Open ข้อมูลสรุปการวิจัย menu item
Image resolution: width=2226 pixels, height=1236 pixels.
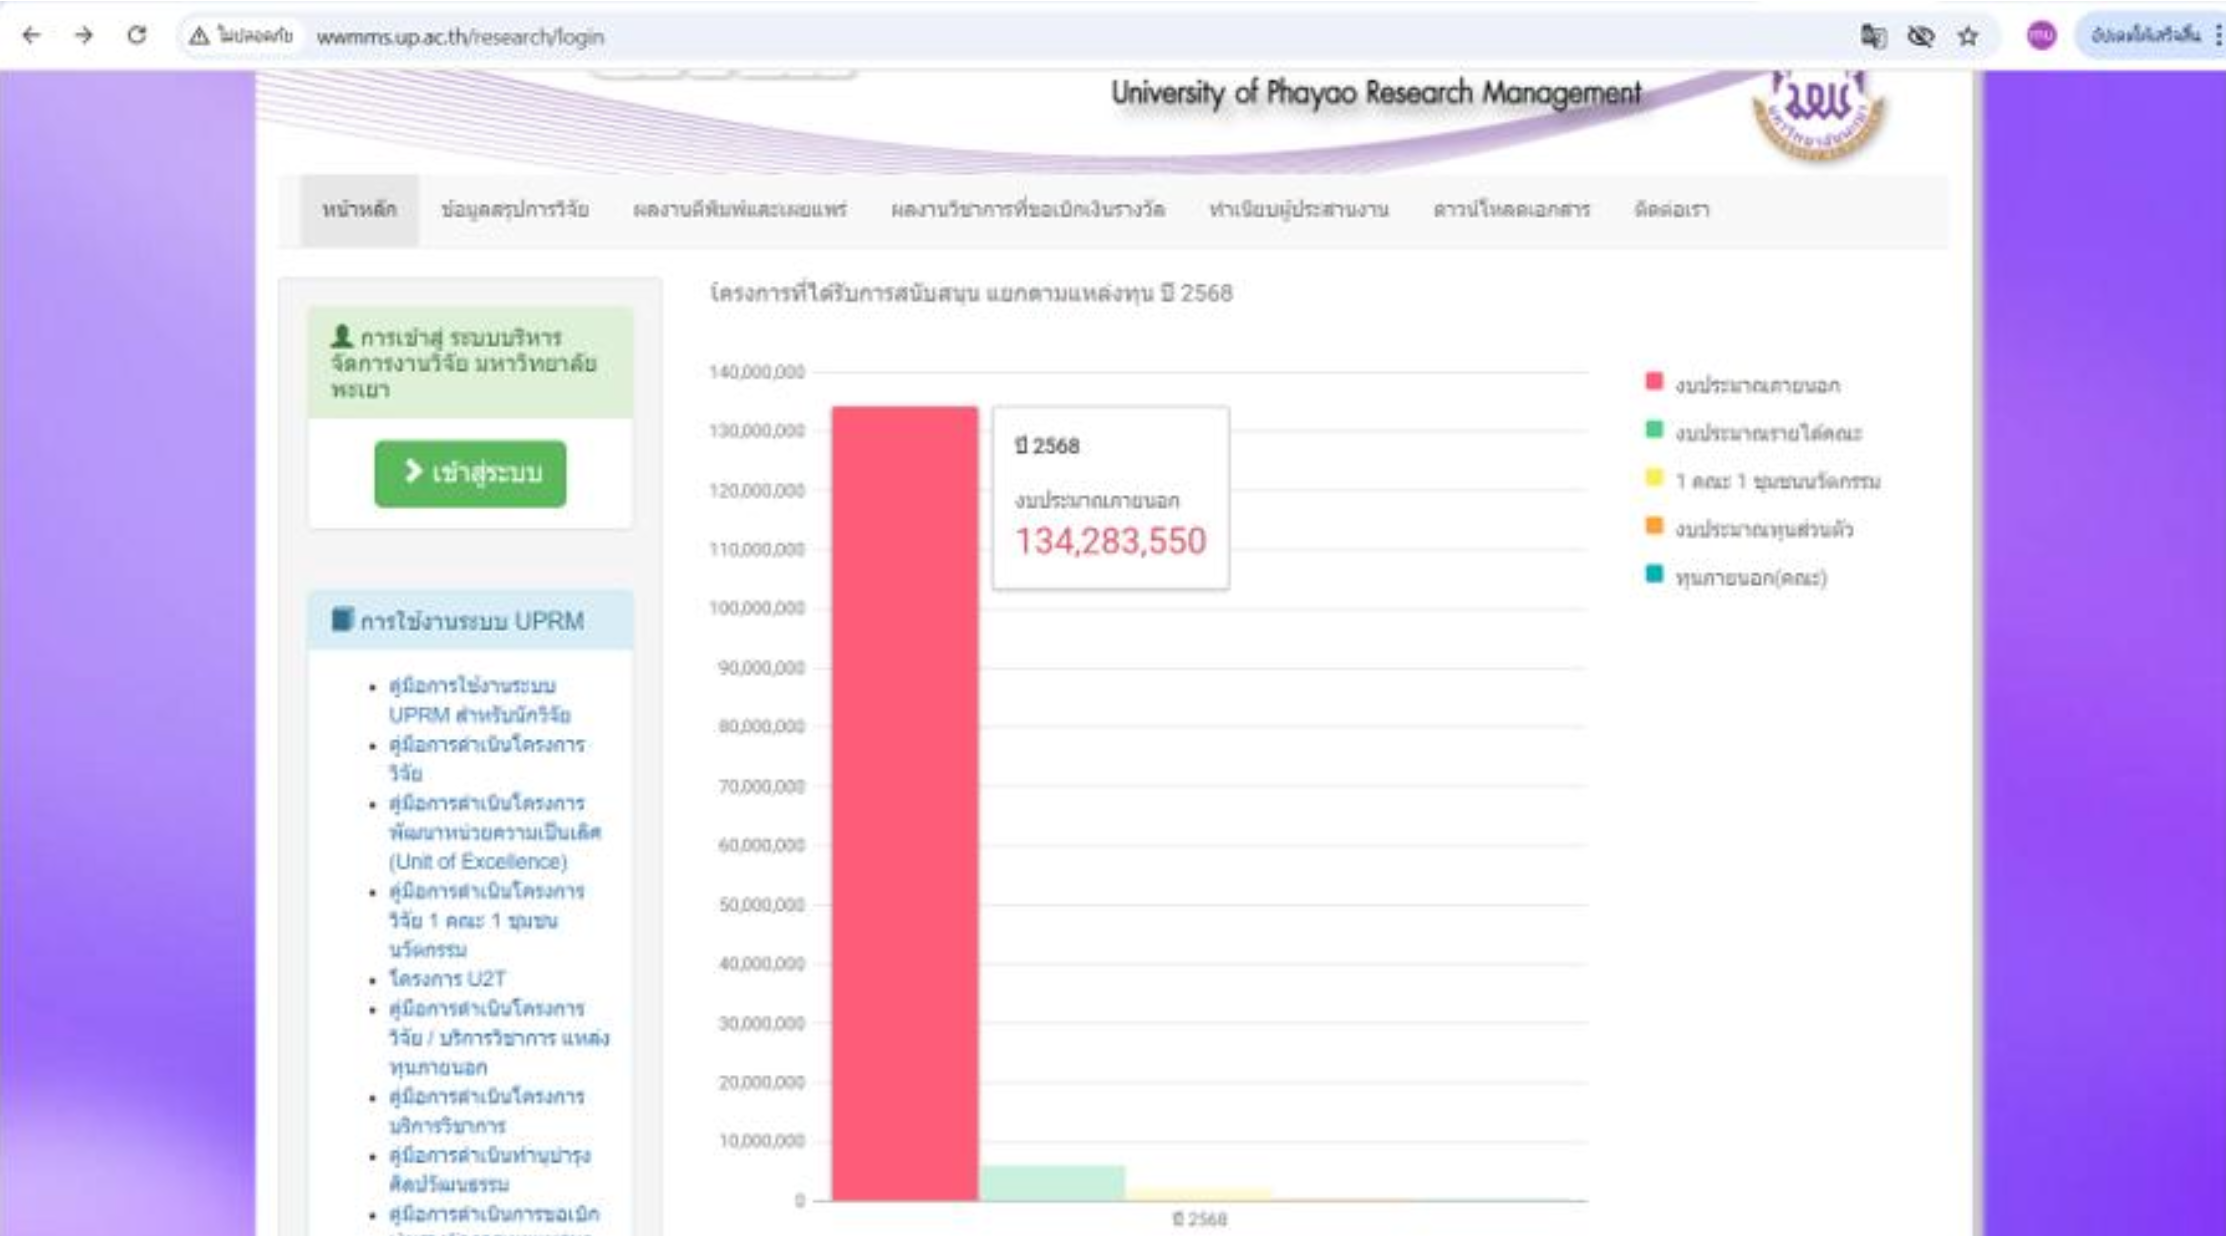coord(514,210)
